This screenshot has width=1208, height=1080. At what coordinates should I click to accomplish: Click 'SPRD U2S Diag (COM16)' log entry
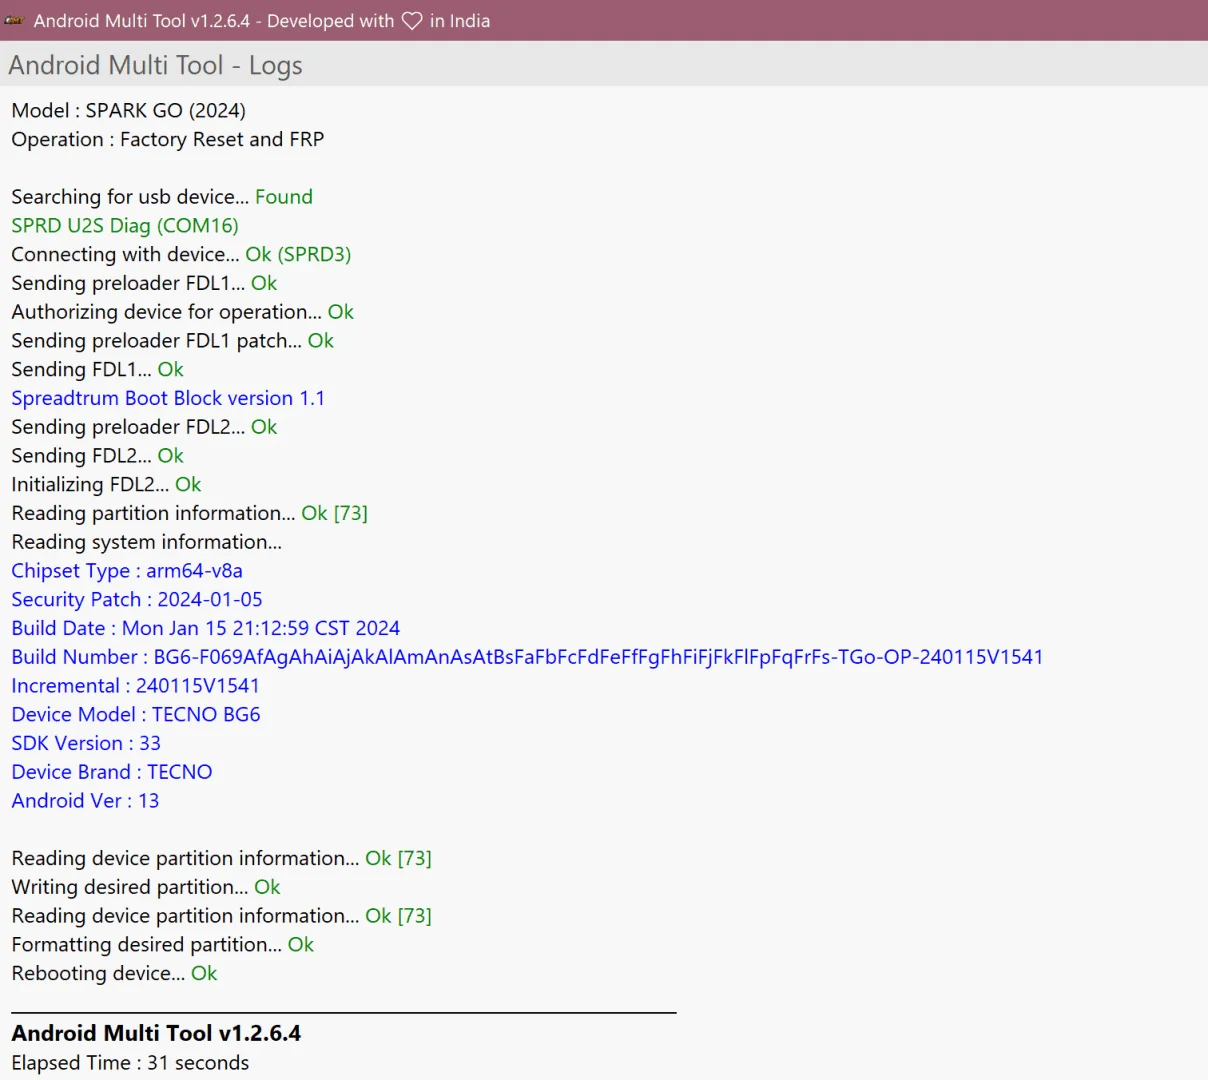click(125, 226)
